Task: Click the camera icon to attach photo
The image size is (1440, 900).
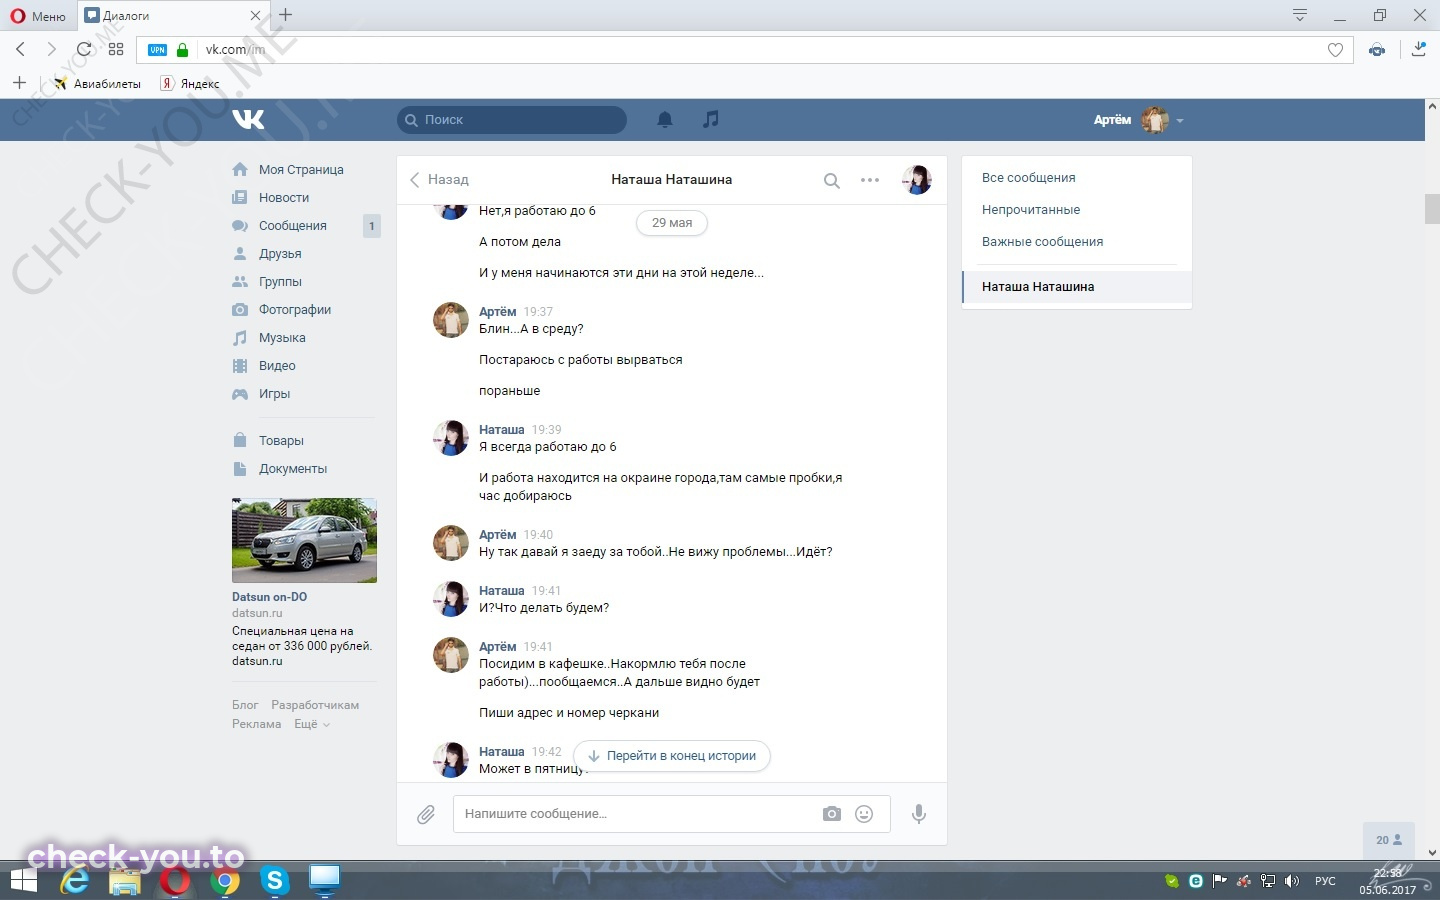Action: pos(832,814)
